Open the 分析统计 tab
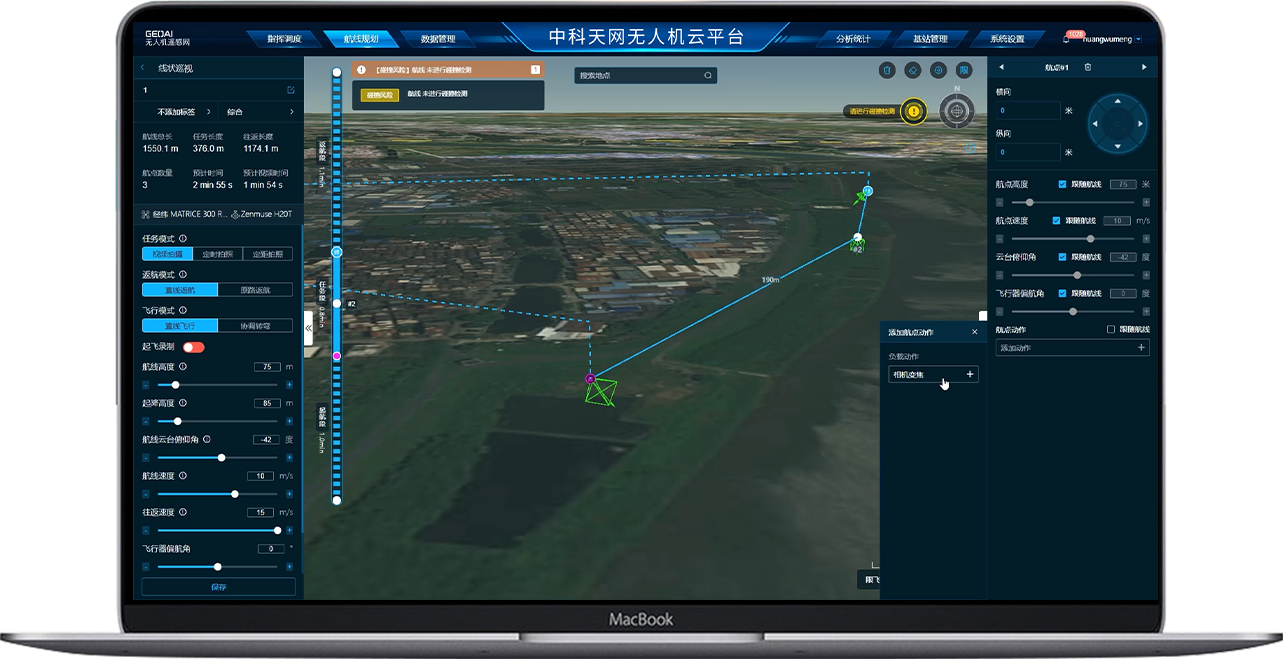Screen dimensions: 1283x659 tap(852, 39)
